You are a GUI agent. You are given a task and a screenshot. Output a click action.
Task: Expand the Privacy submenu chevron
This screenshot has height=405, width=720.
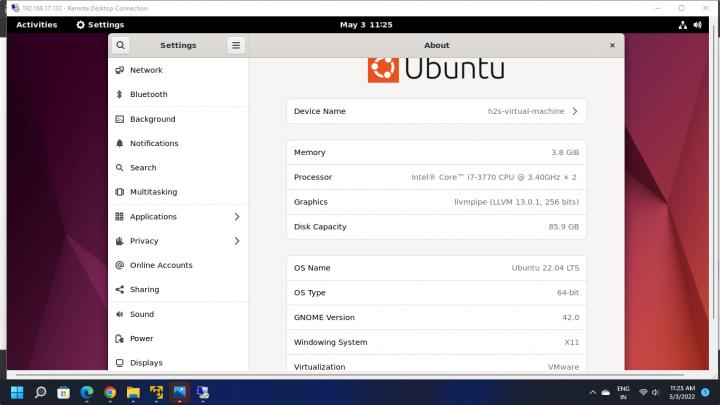click(x=237, y=241)
